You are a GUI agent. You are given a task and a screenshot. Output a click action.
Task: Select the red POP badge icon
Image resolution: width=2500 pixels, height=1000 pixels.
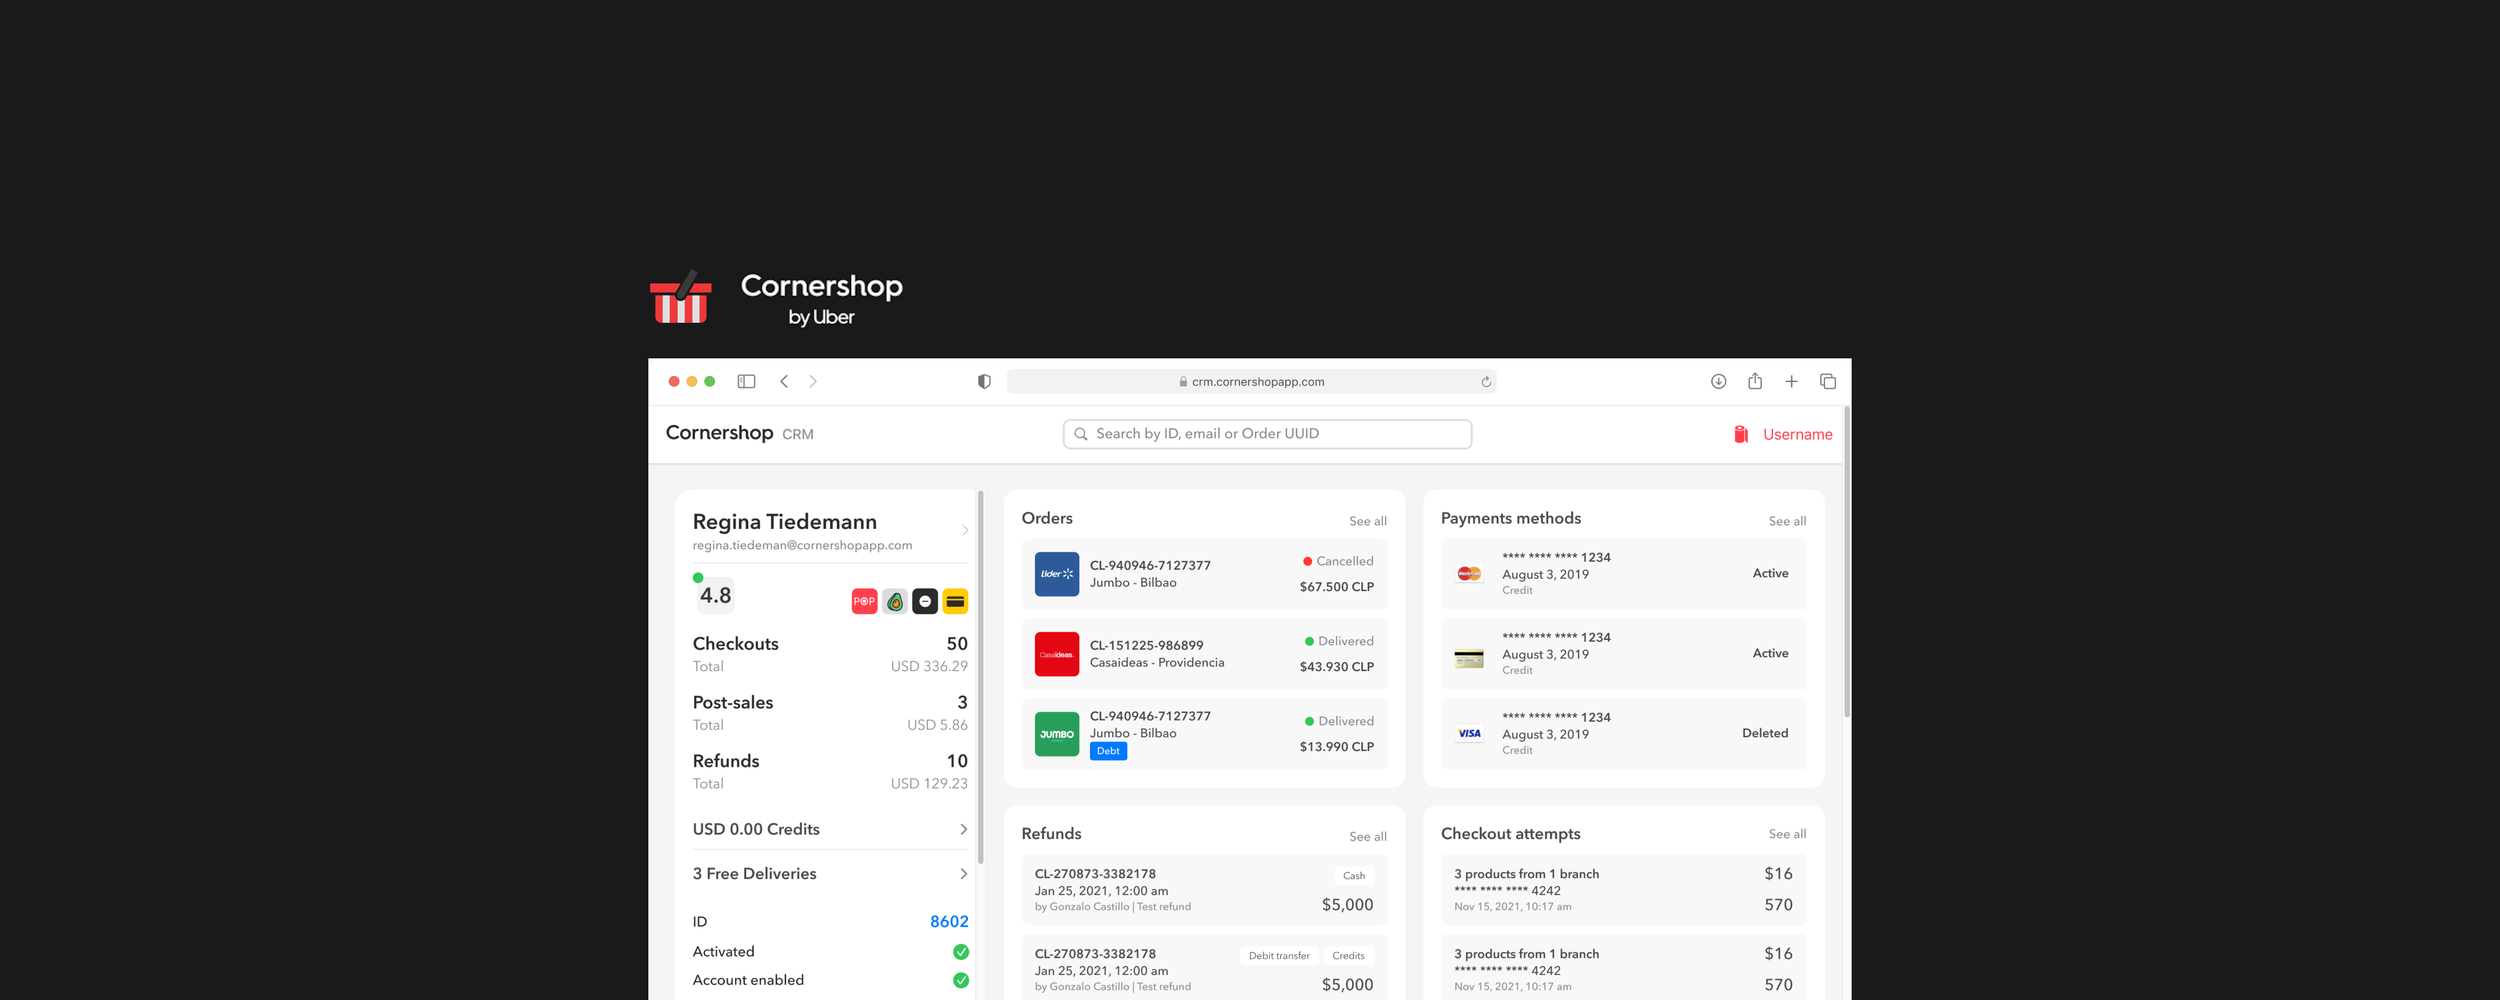click(864, 601)
